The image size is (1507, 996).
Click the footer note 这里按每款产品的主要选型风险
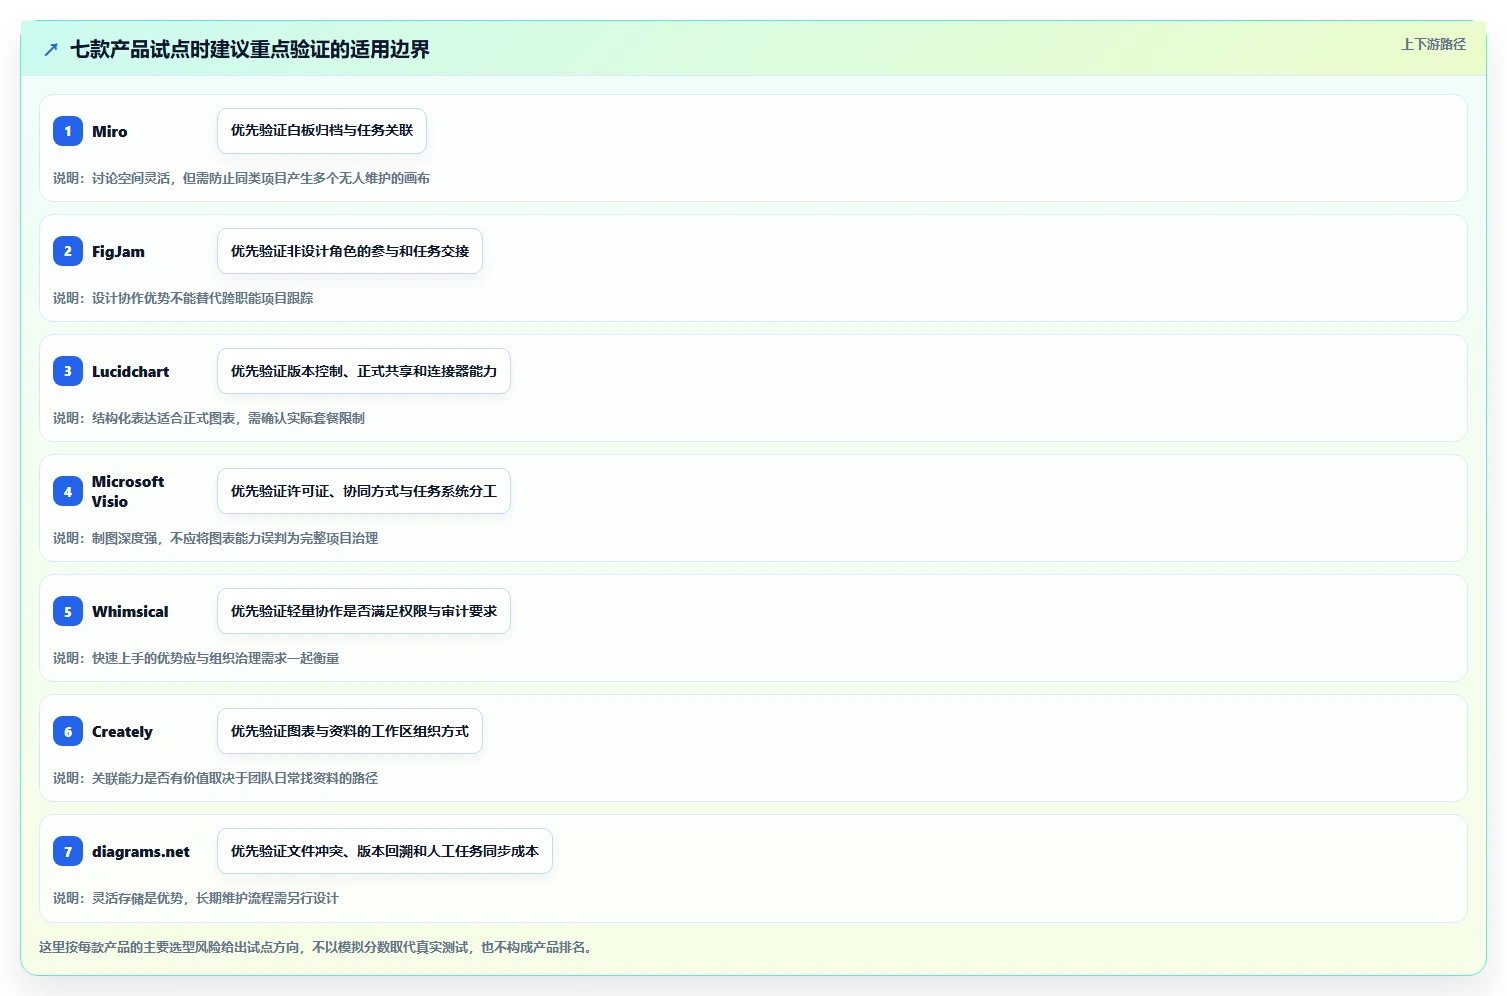coord(318,947)
